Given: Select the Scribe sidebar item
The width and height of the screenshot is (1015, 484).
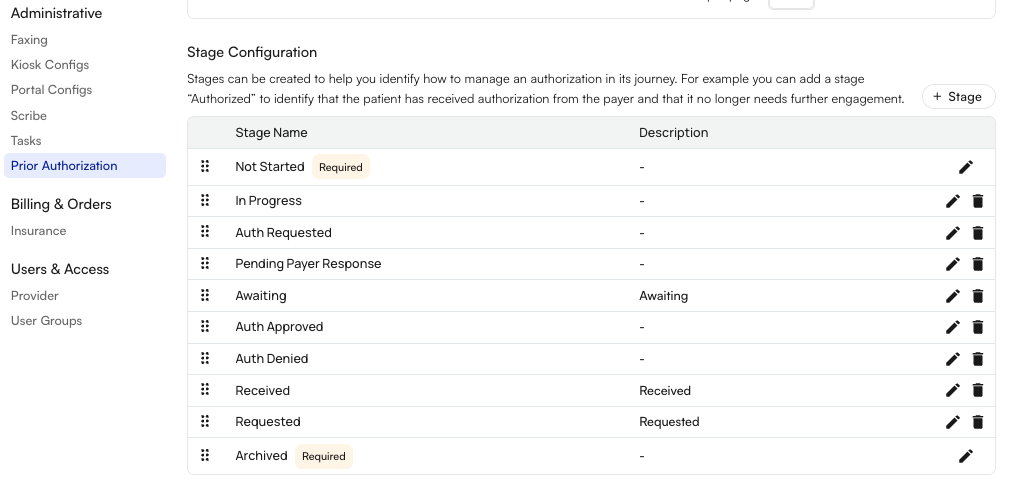Looking at the screenshot, I should click(28, 116).
